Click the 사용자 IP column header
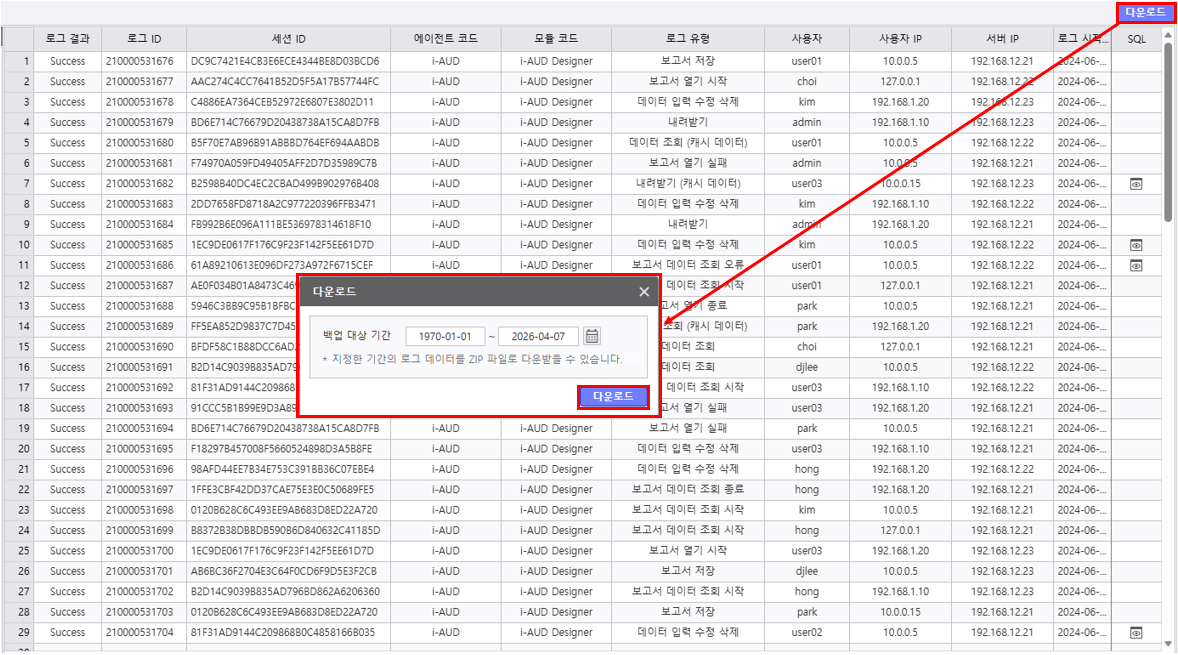This screenshot has width=1178, height=655. click(900, 38)
